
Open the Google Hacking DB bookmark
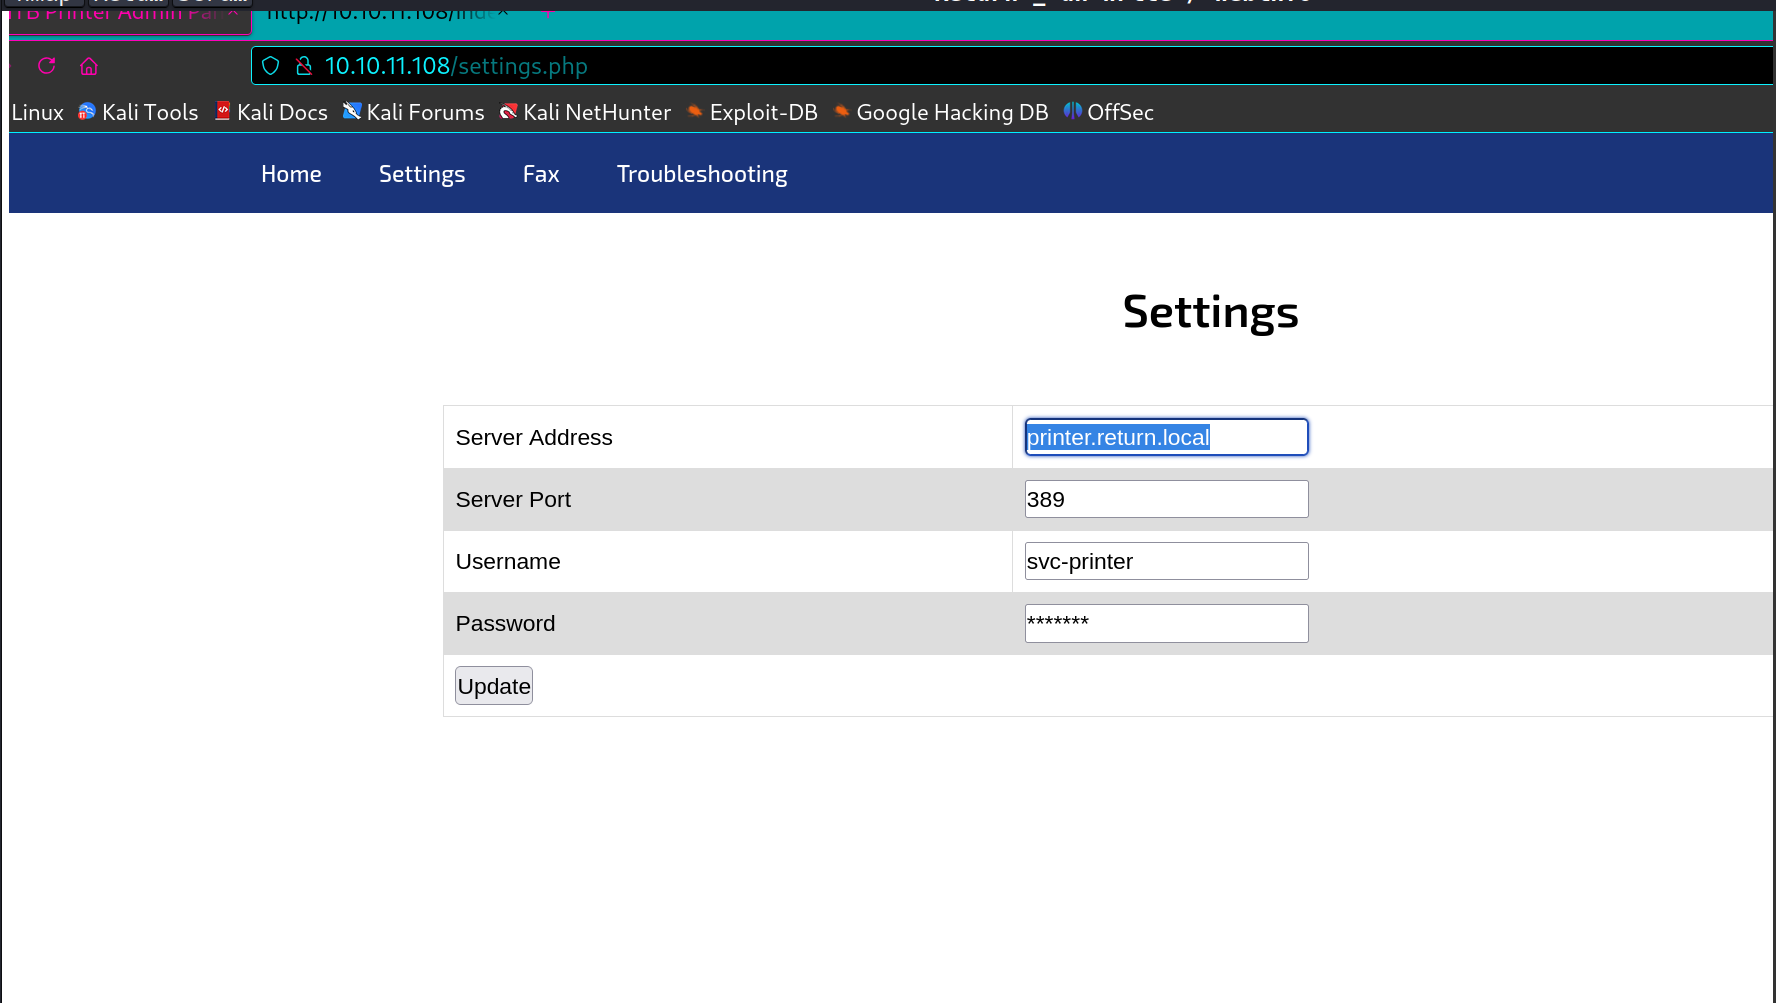pyautogui.click(x=941, y=112)
